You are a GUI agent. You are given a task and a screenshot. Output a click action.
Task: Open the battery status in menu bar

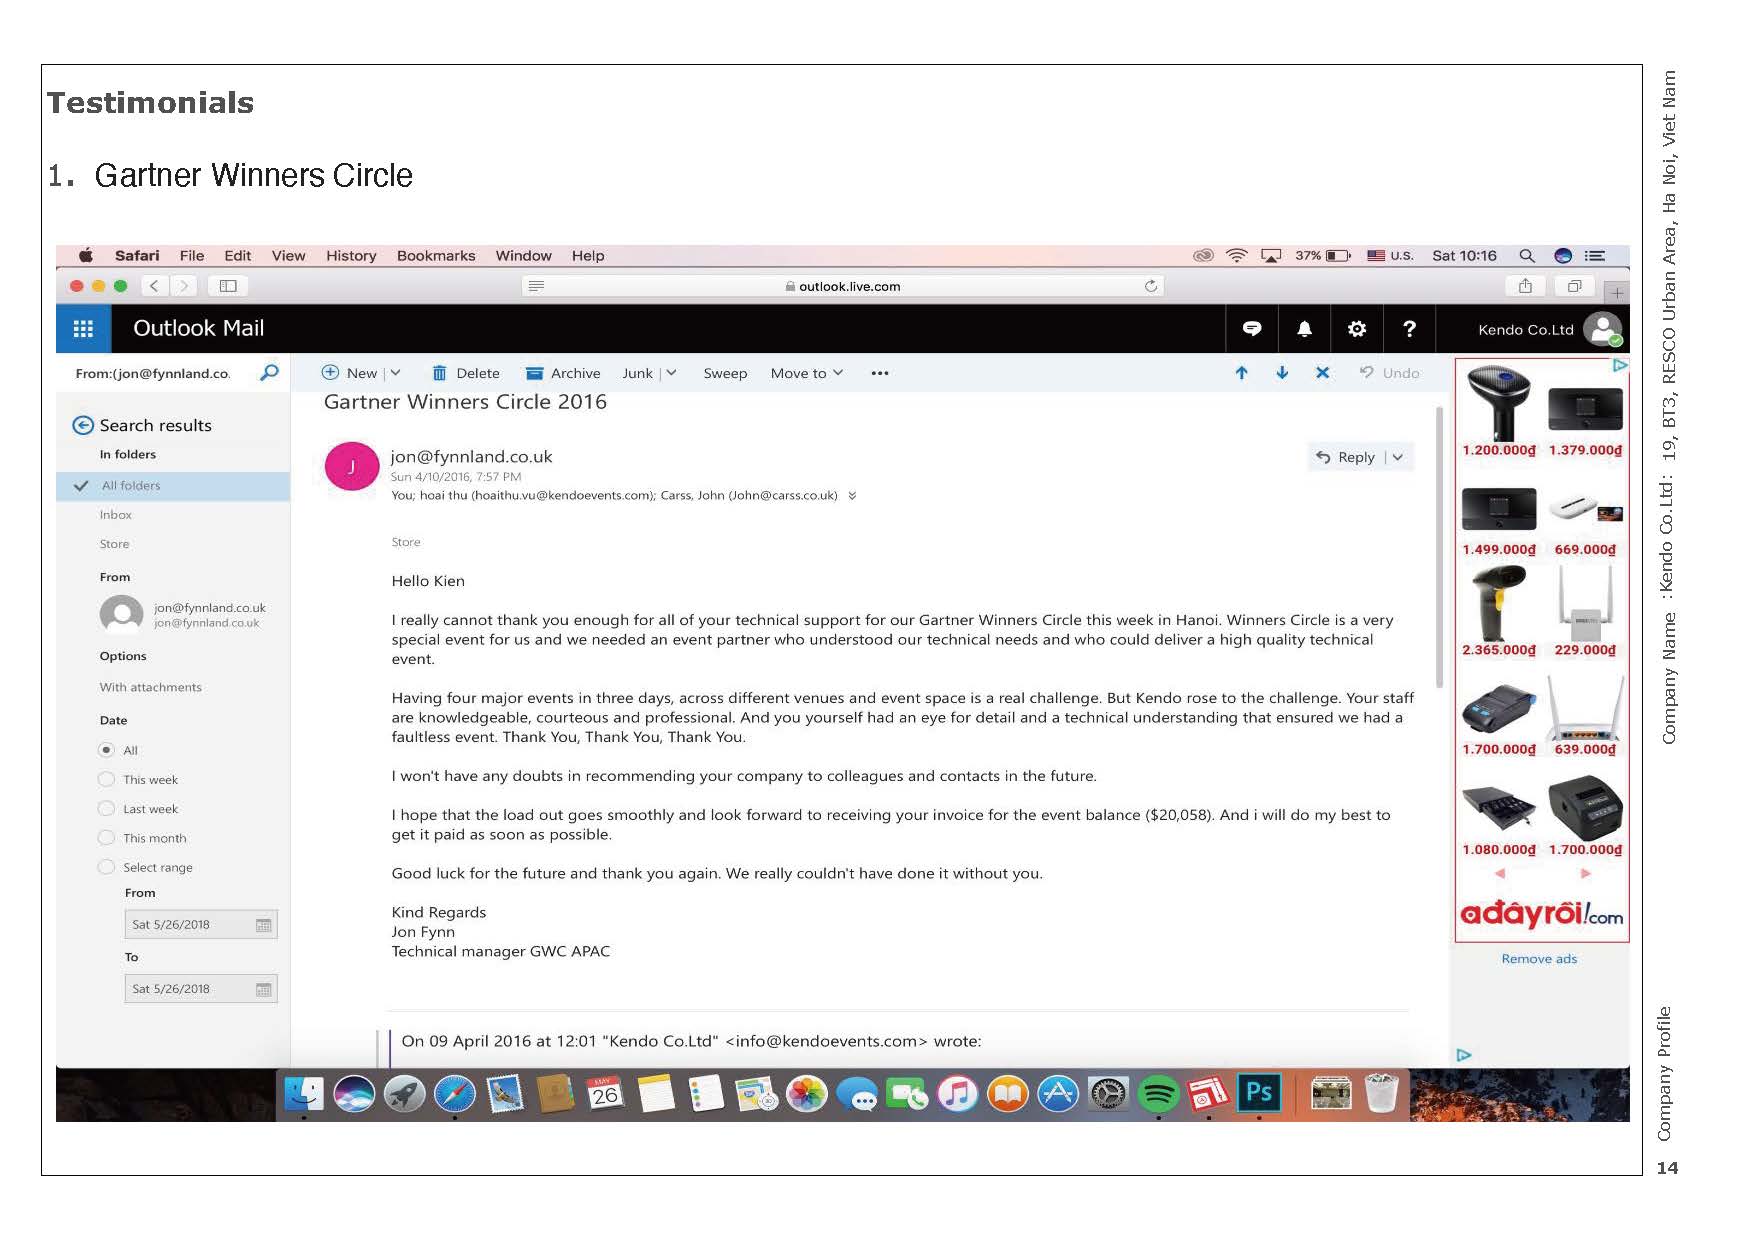coord(1323,256)
